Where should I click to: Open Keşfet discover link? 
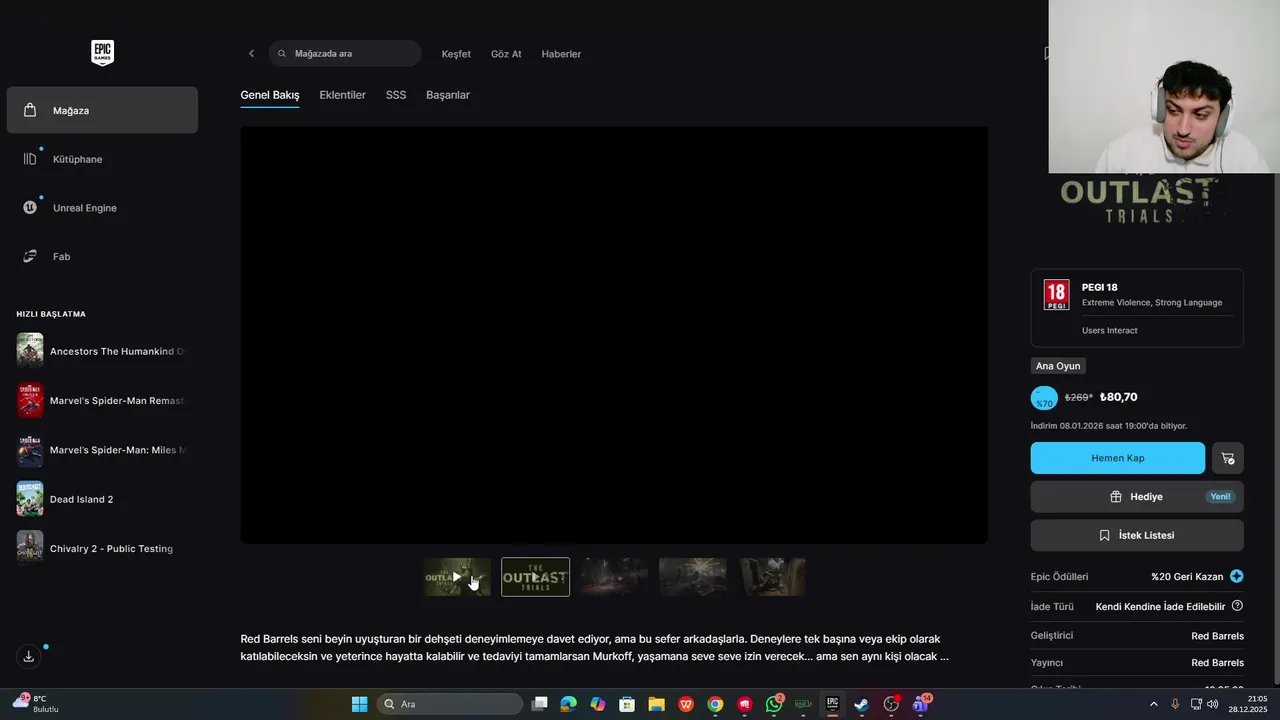(456, 54)
